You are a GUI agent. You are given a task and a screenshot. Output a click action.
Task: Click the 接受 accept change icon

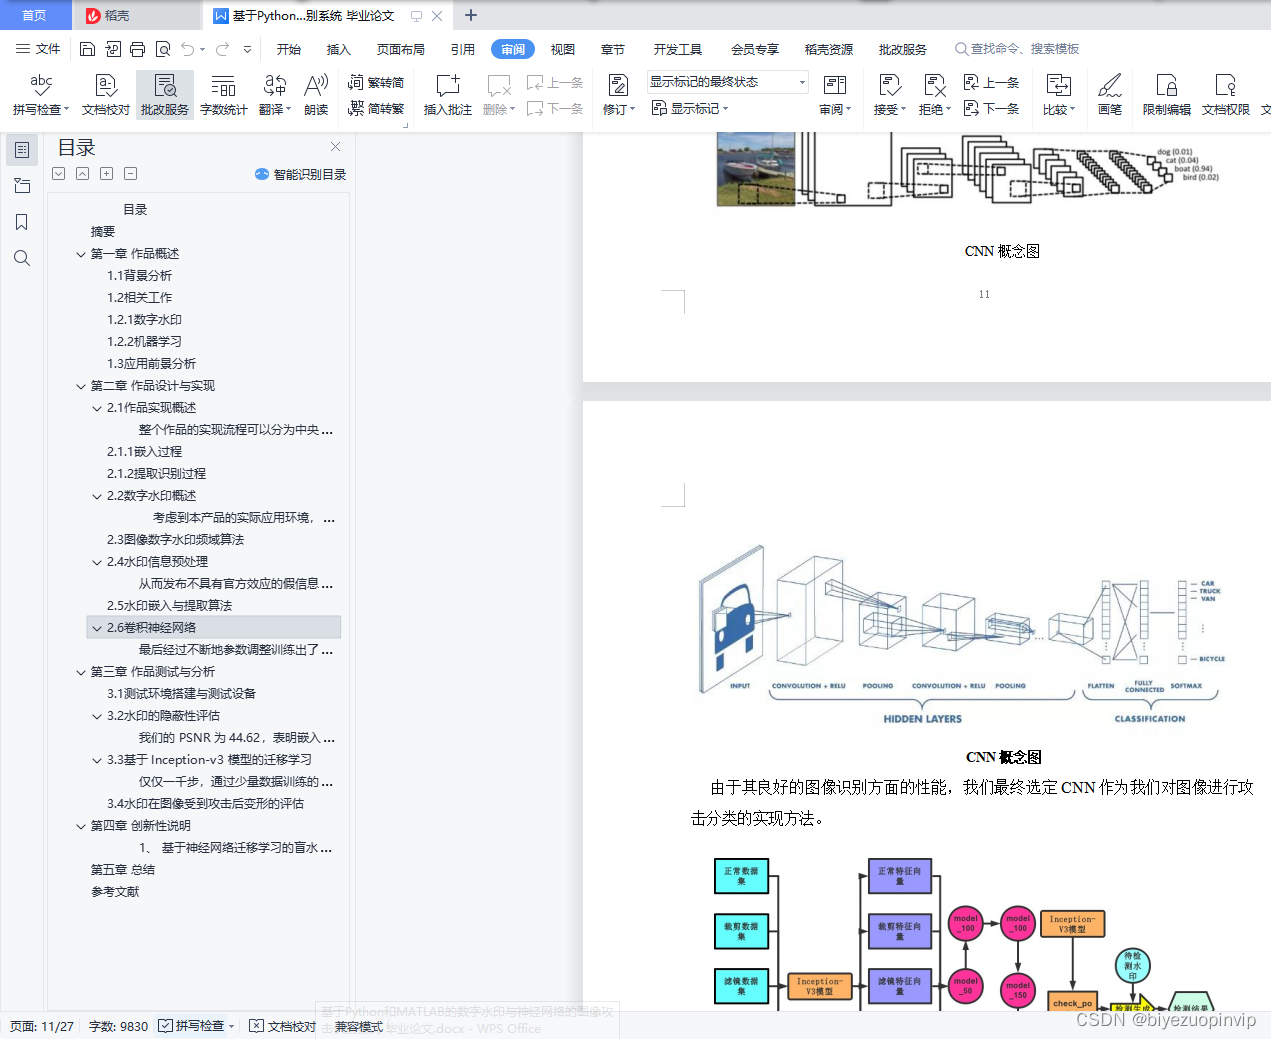pos(889,95)
